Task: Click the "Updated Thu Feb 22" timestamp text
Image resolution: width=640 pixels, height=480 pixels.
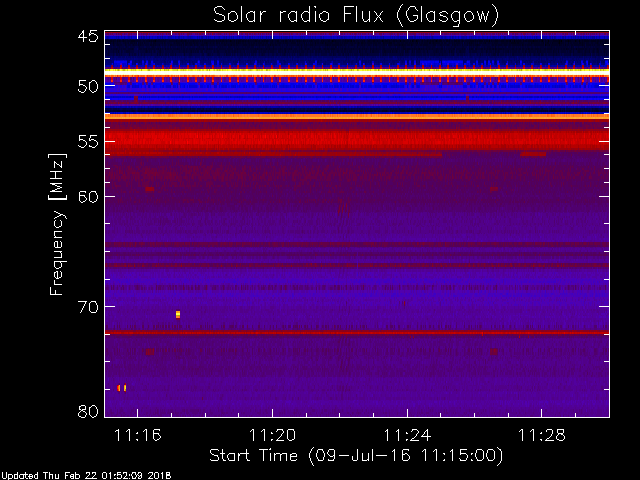Action: click(x=86, y=476)
